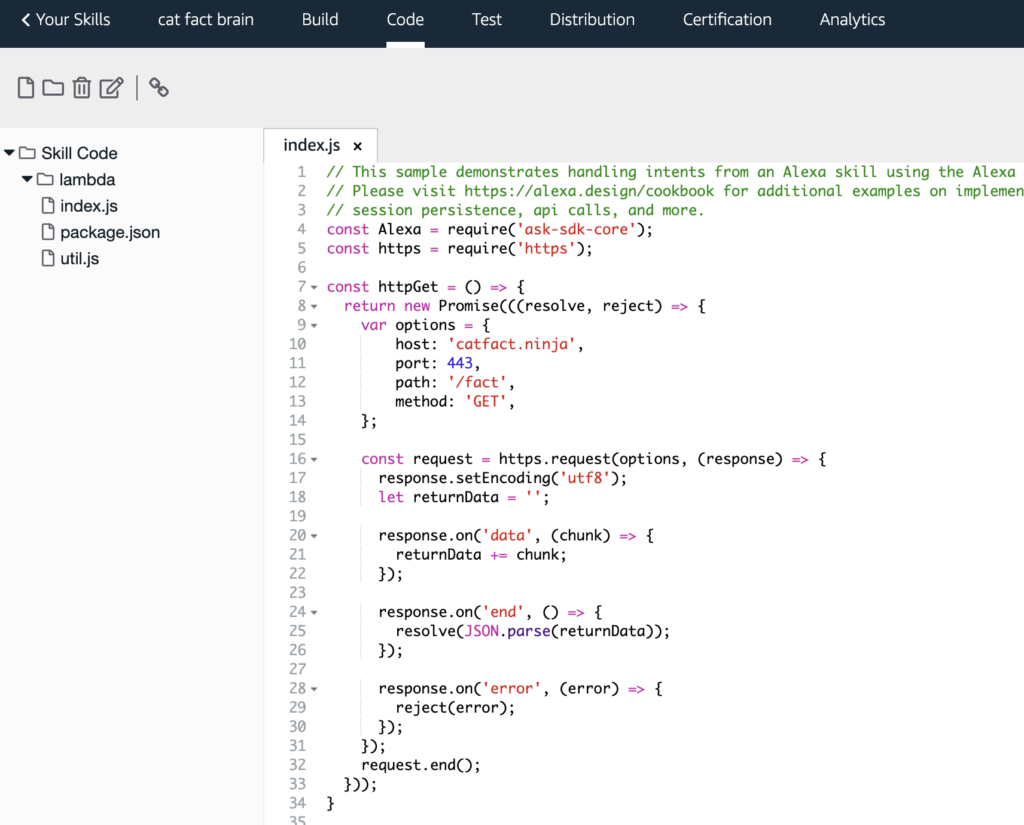Fold end handler at line 24
Screen dimensions: 1024x825
click(x=314, y=613)
